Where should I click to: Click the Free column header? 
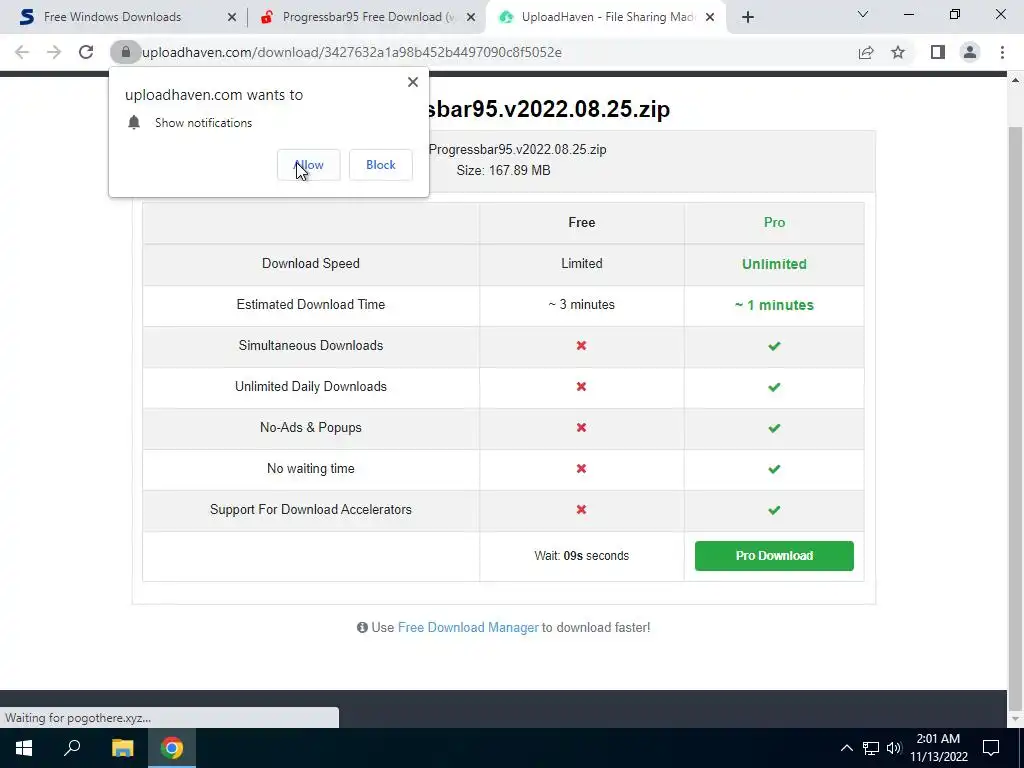point(582,223)
